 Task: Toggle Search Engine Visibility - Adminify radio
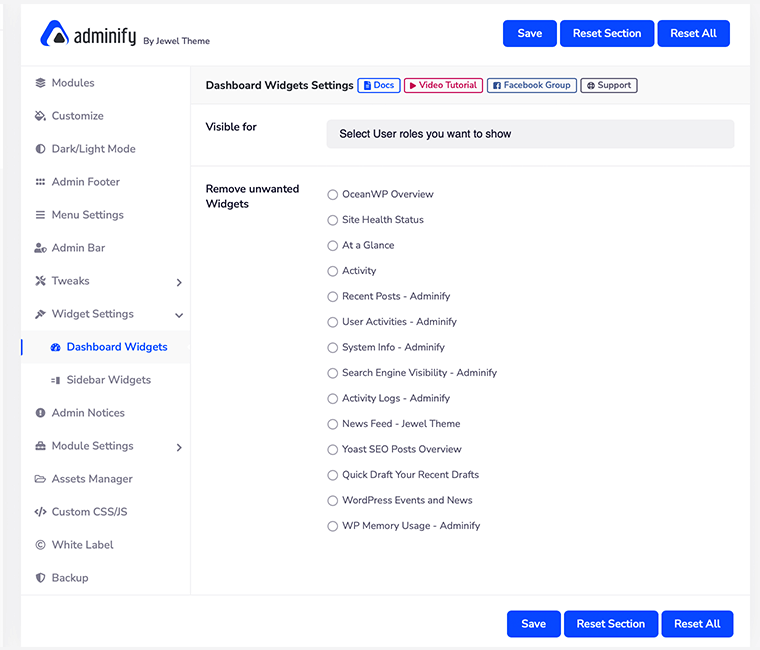332,373
